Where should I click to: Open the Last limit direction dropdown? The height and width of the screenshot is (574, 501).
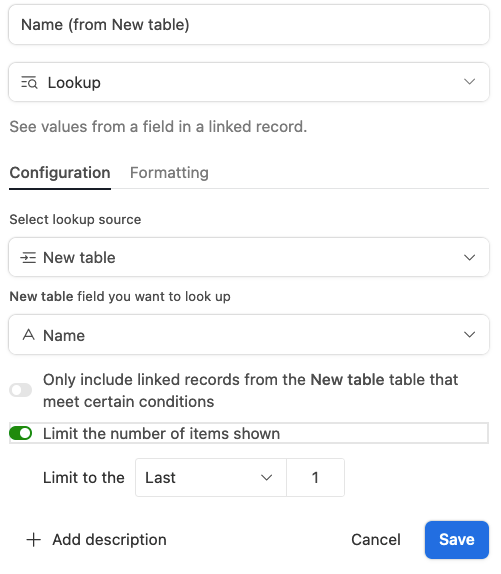(x=211, y=478)
